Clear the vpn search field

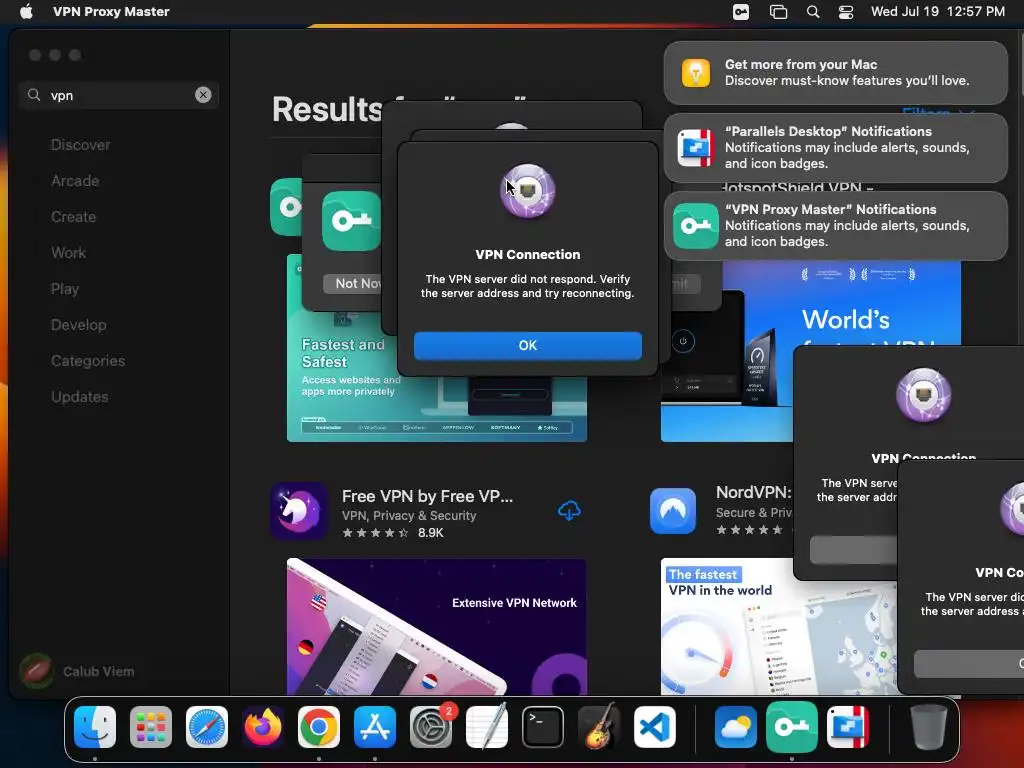pyautogui.click(x=203, y=95)
